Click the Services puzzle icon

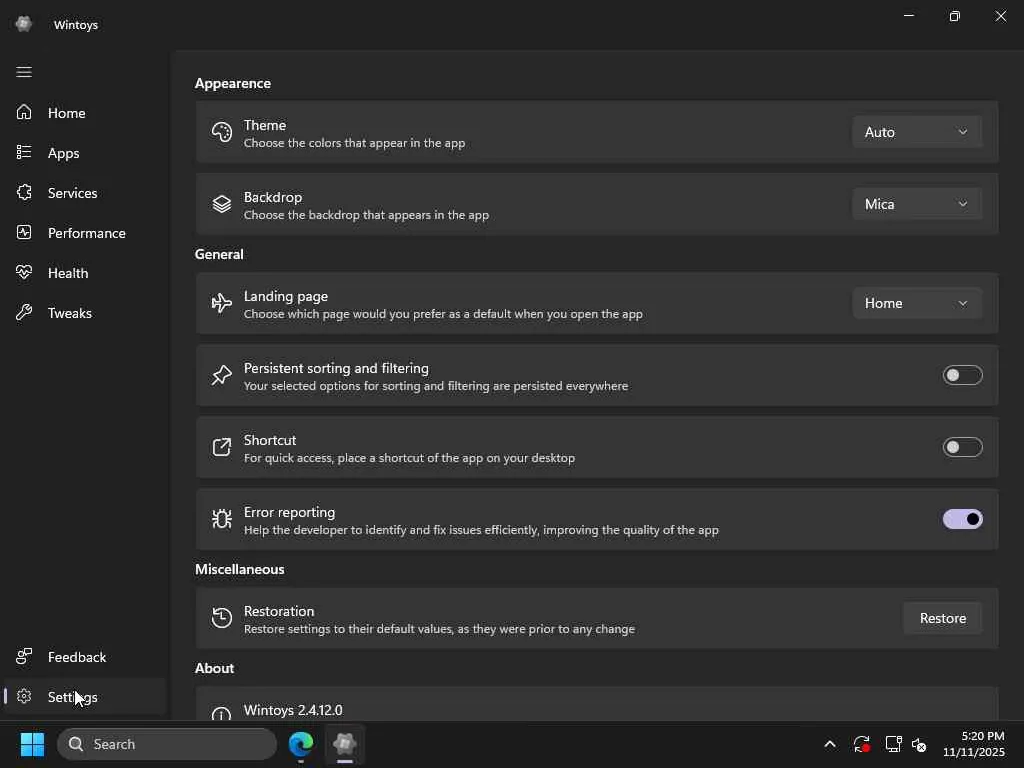[x=24, y=193]
